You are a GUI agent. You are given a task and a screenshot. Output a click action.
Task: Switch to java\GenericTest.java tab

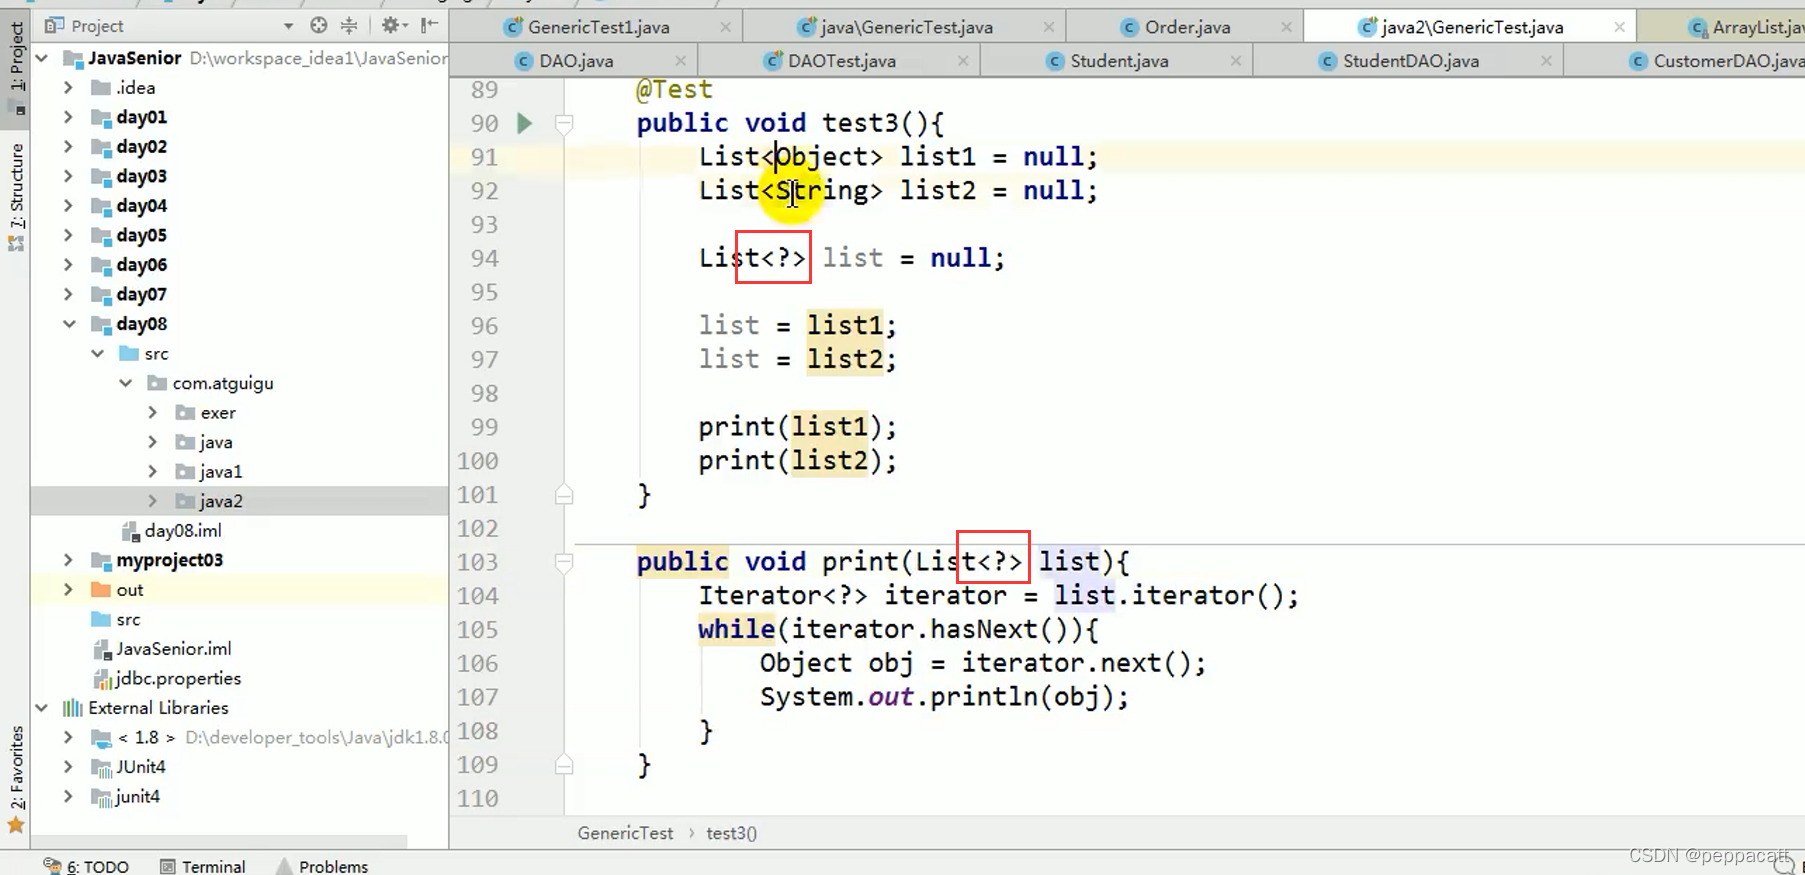[x=906, y=27]
